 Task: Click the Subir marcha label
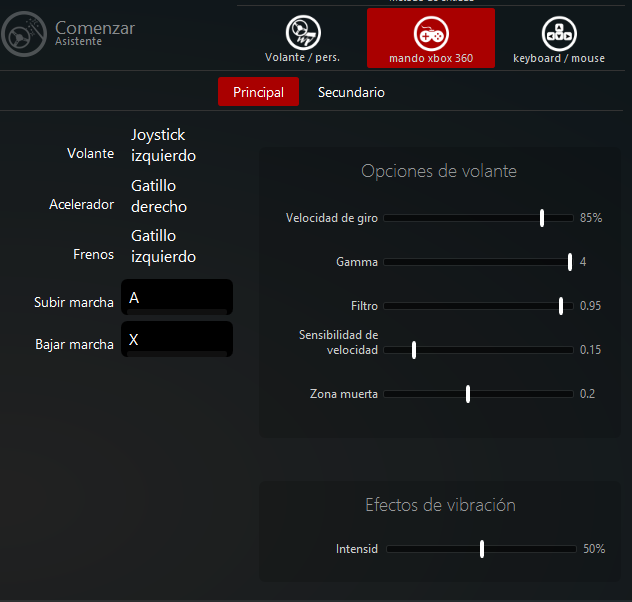pyautogui.click(x=74, y=302)
